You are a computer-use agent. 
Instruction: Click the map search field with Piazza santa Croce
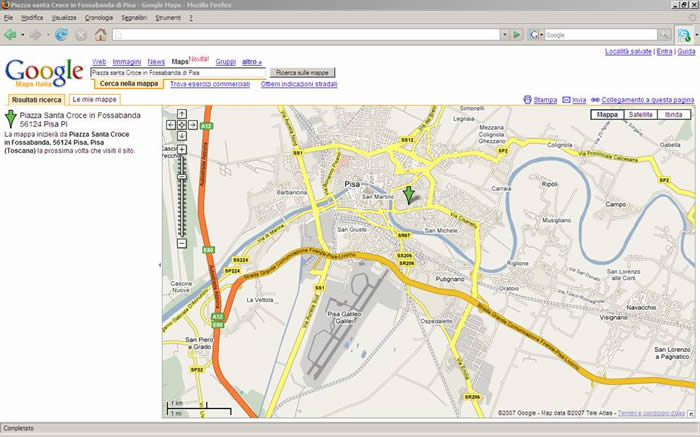click(x=178, y=72)
